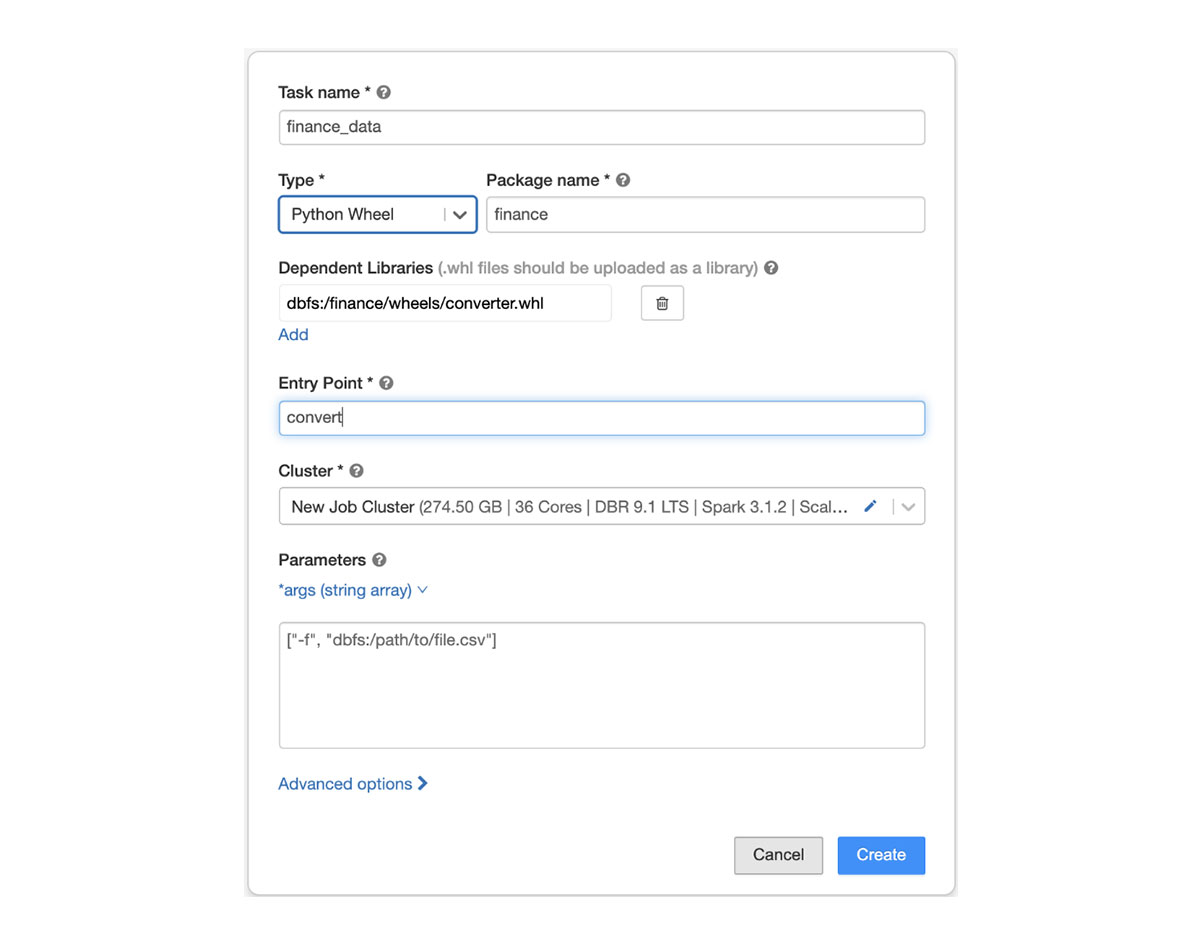Click the finance_data task name field
Image resolution: width=1200 pixels, height=946 pixels.
[600, 127]
